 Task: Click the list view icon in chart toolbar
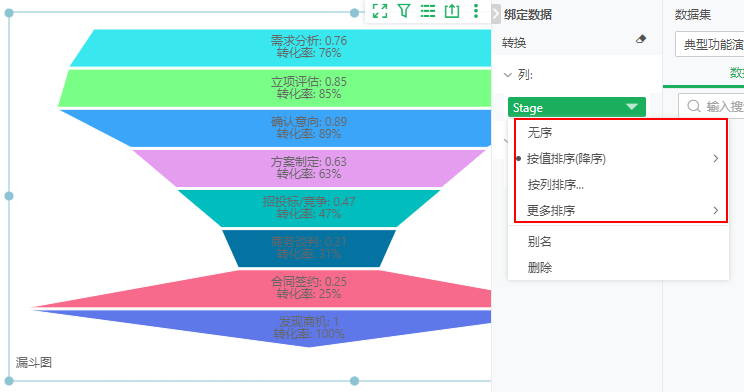point(428,11)
